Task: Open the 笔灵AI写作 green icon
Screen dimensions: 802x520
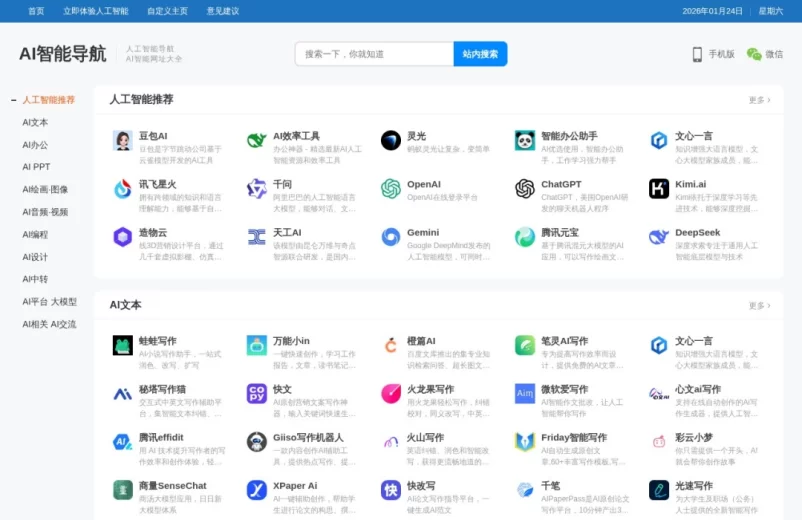Action: coord(525,345)
